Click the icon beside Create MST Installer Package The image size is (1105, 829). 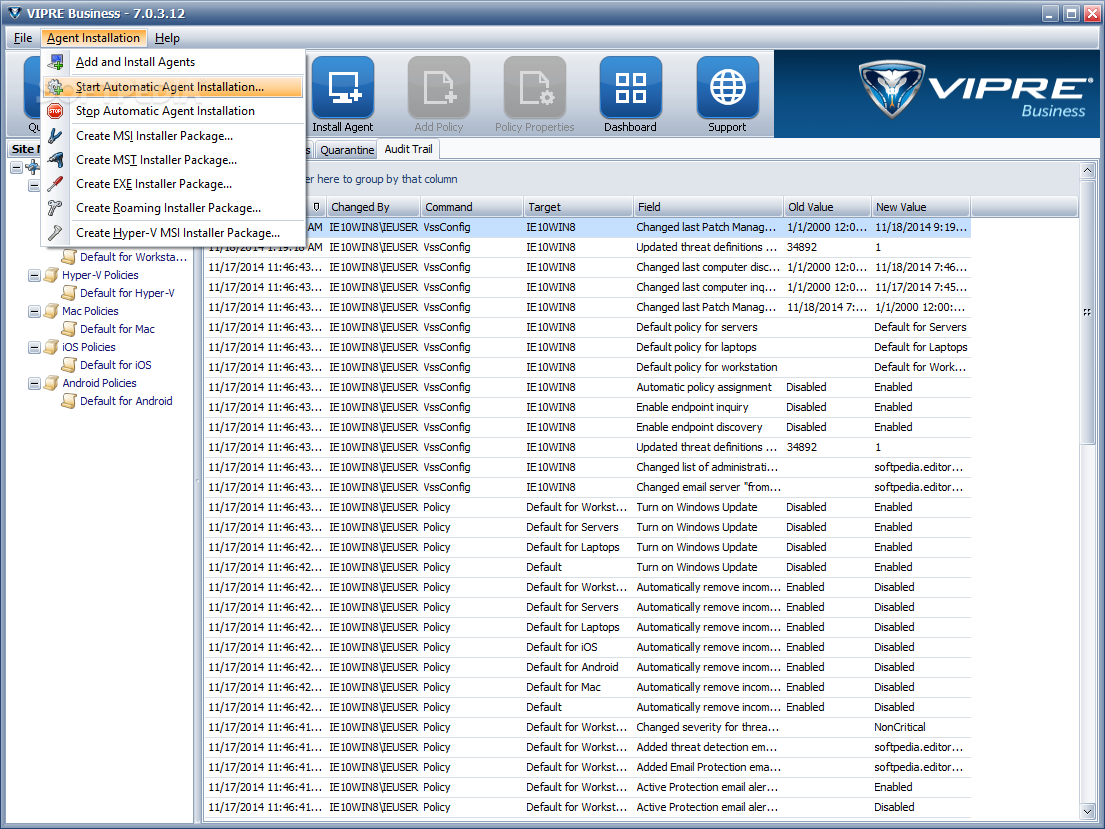[x=56, y=160]
